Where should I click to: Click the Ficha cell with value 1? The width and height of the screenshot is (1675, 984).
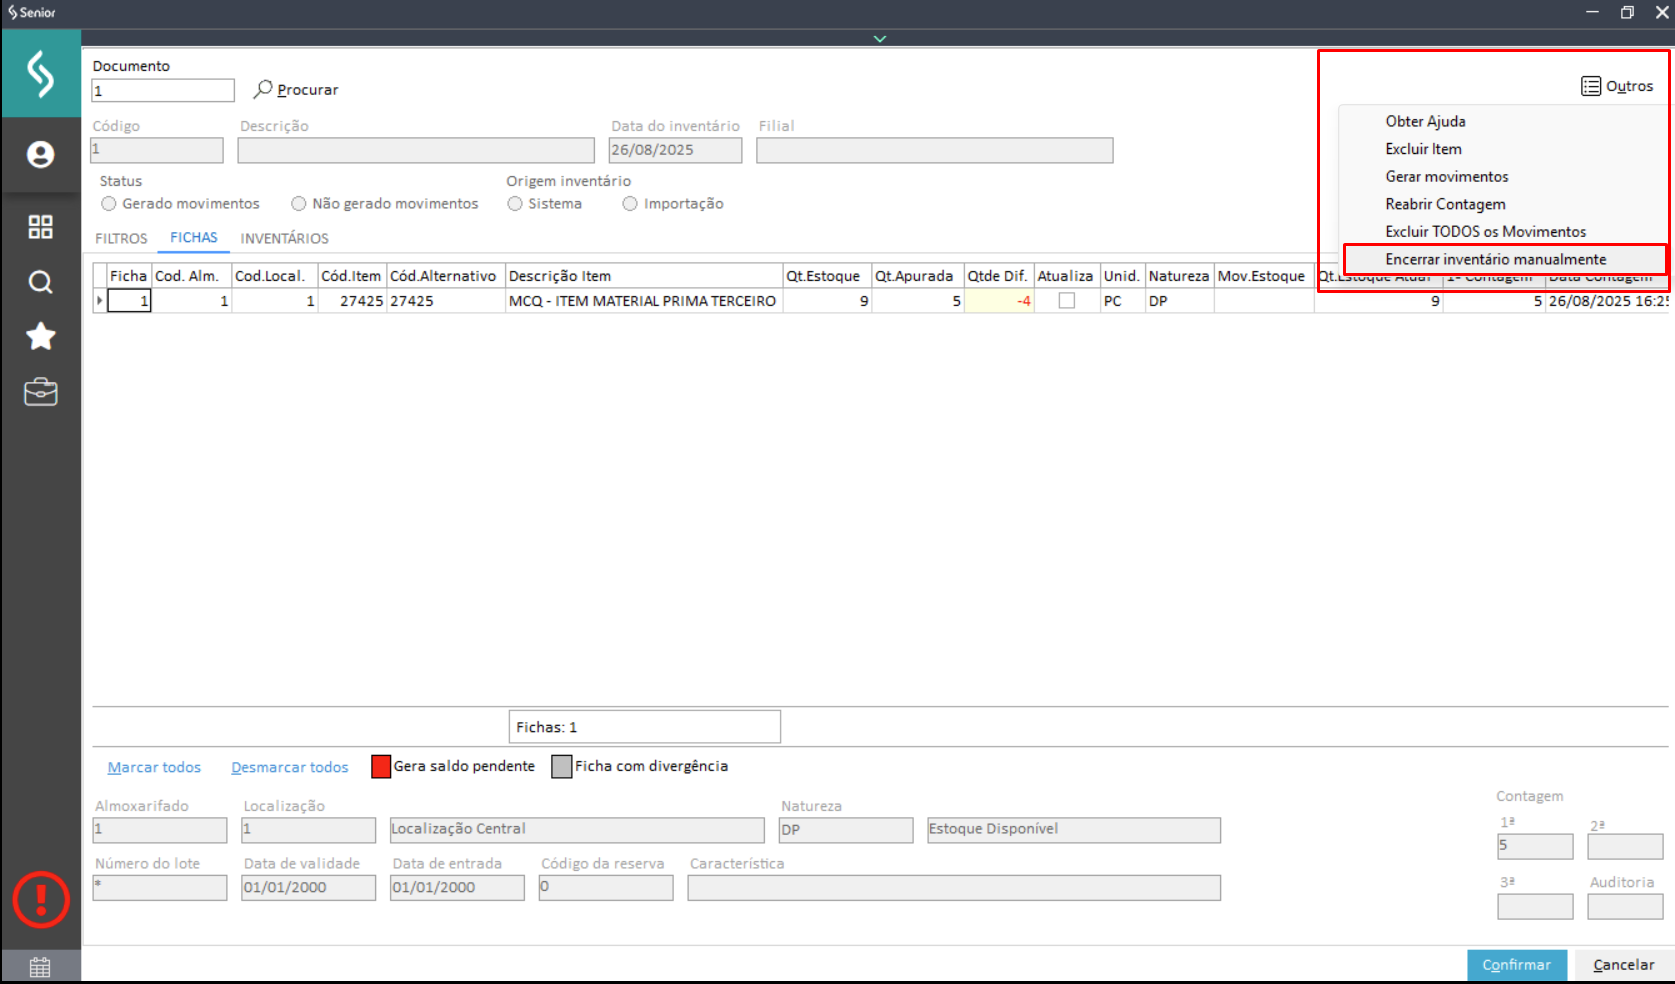tap(129, 300)
